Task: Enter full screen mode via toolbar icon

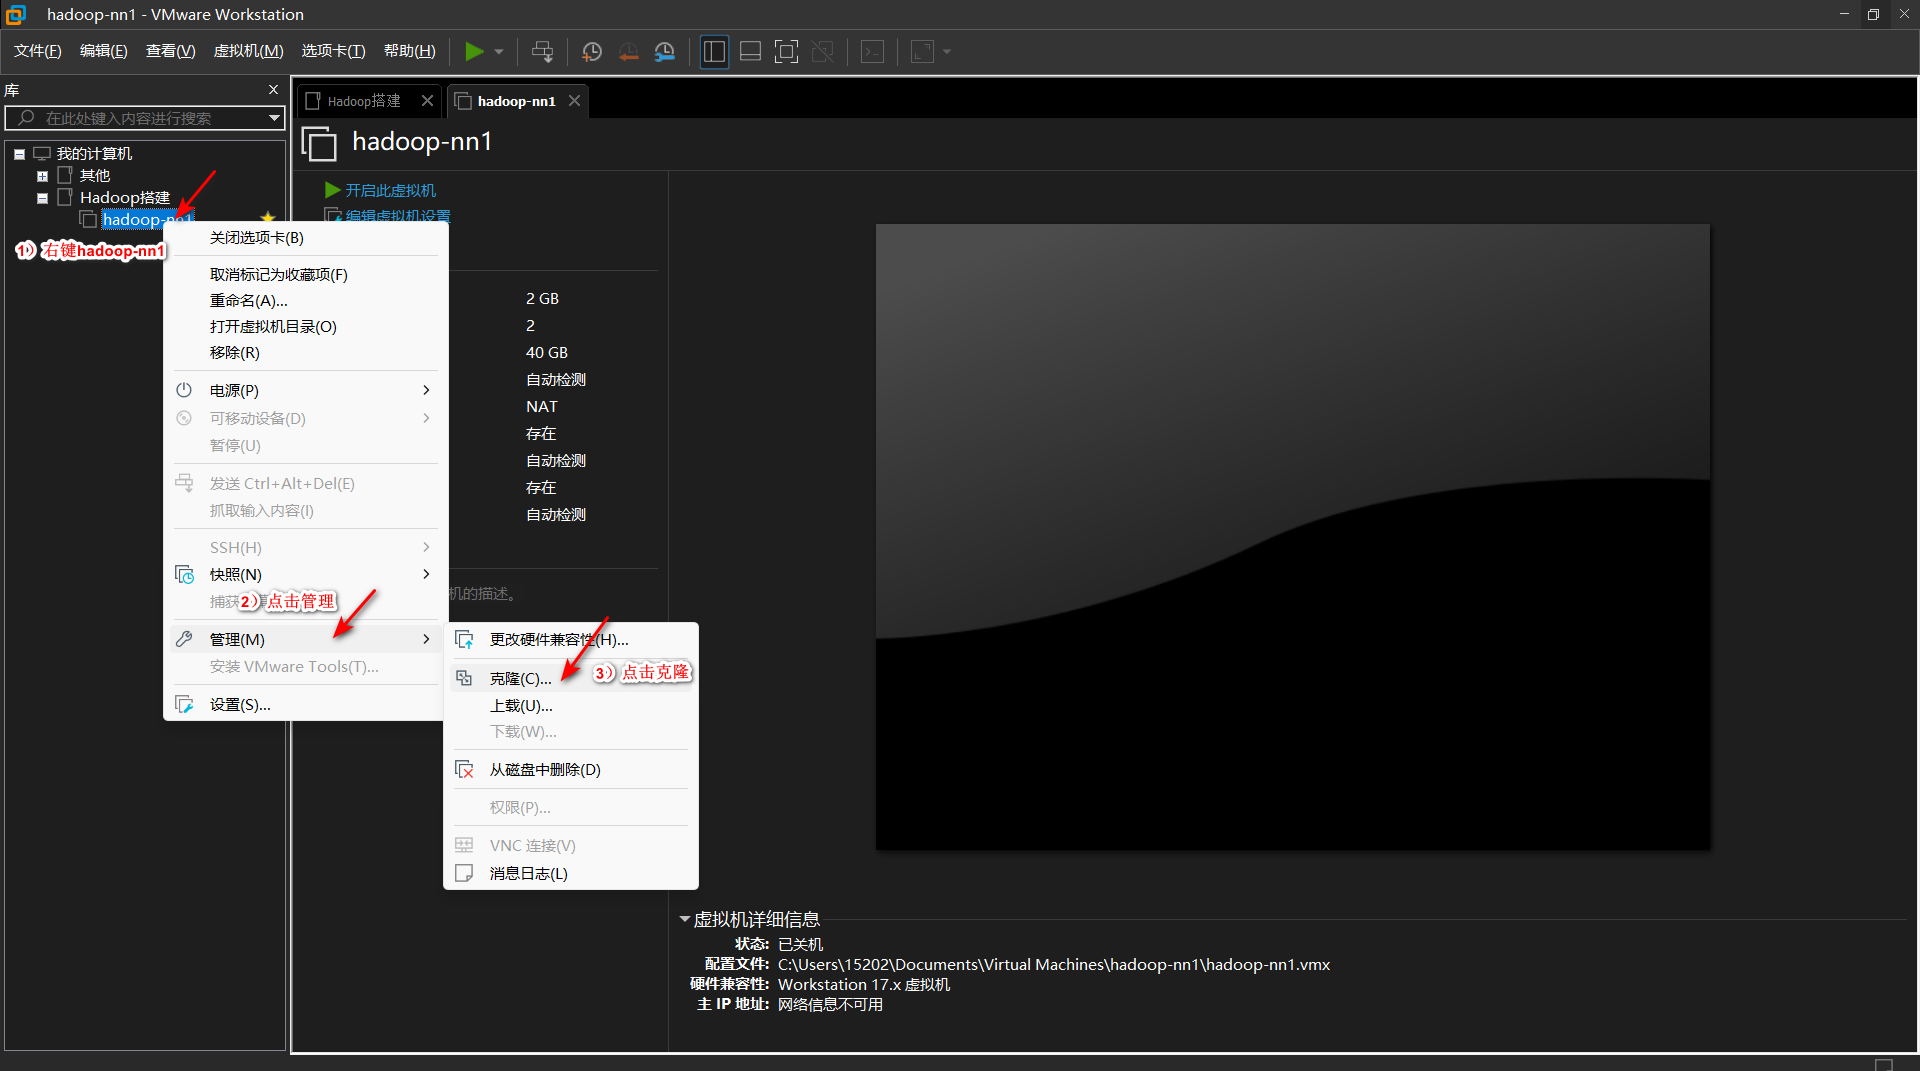Action: (786, 51)
